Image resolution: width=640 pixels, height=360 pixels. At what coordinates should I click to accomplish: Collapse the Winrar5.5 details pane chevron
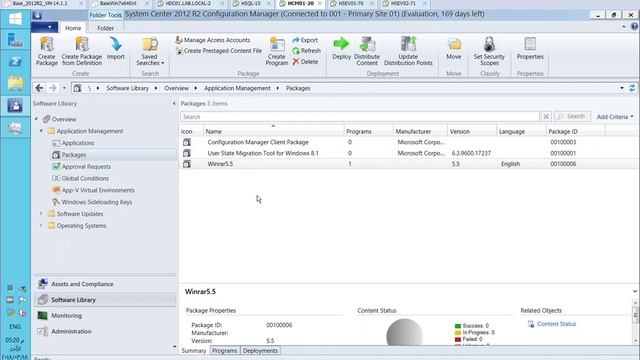[x=635, y=291]
